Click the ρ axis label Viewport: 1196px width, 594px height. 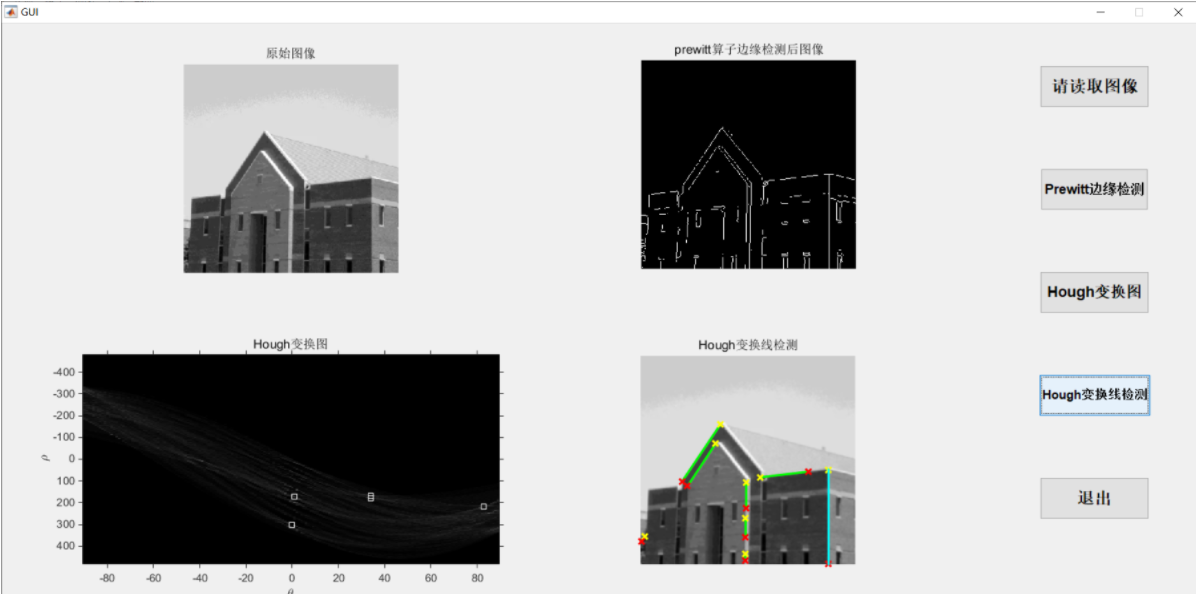pyautogui.click(x=44, y=458)
